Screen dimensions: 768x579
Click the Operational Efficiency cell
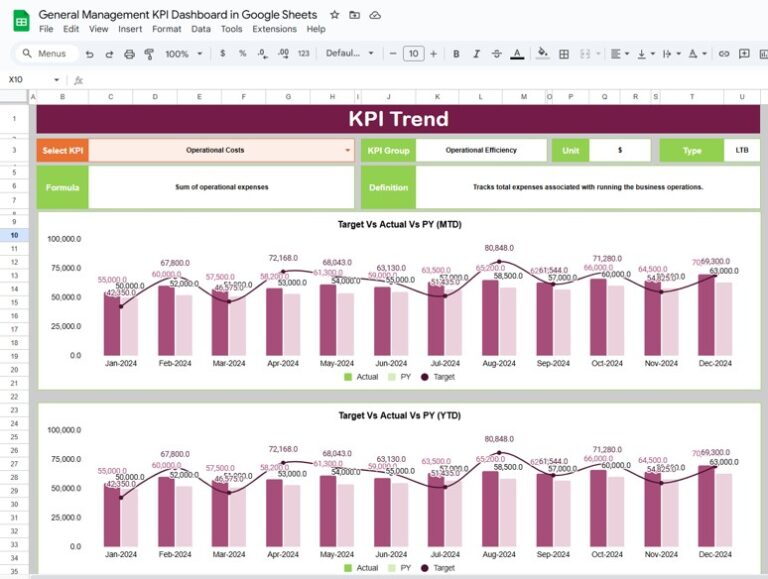(x=481, y=150)
